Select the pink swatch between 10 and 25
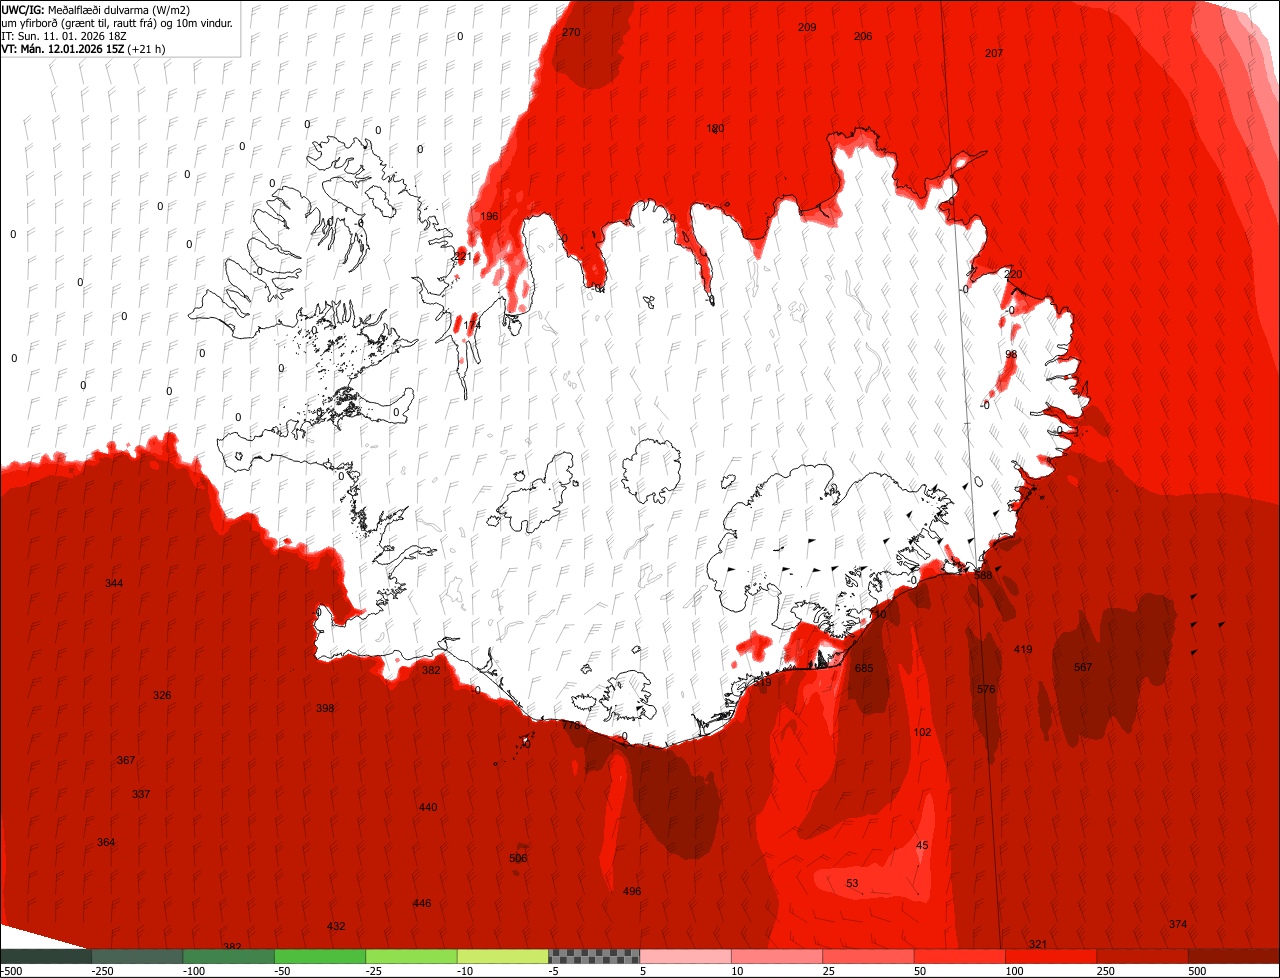The height and width of the screenshot is (978, 1280). point(777,956)
